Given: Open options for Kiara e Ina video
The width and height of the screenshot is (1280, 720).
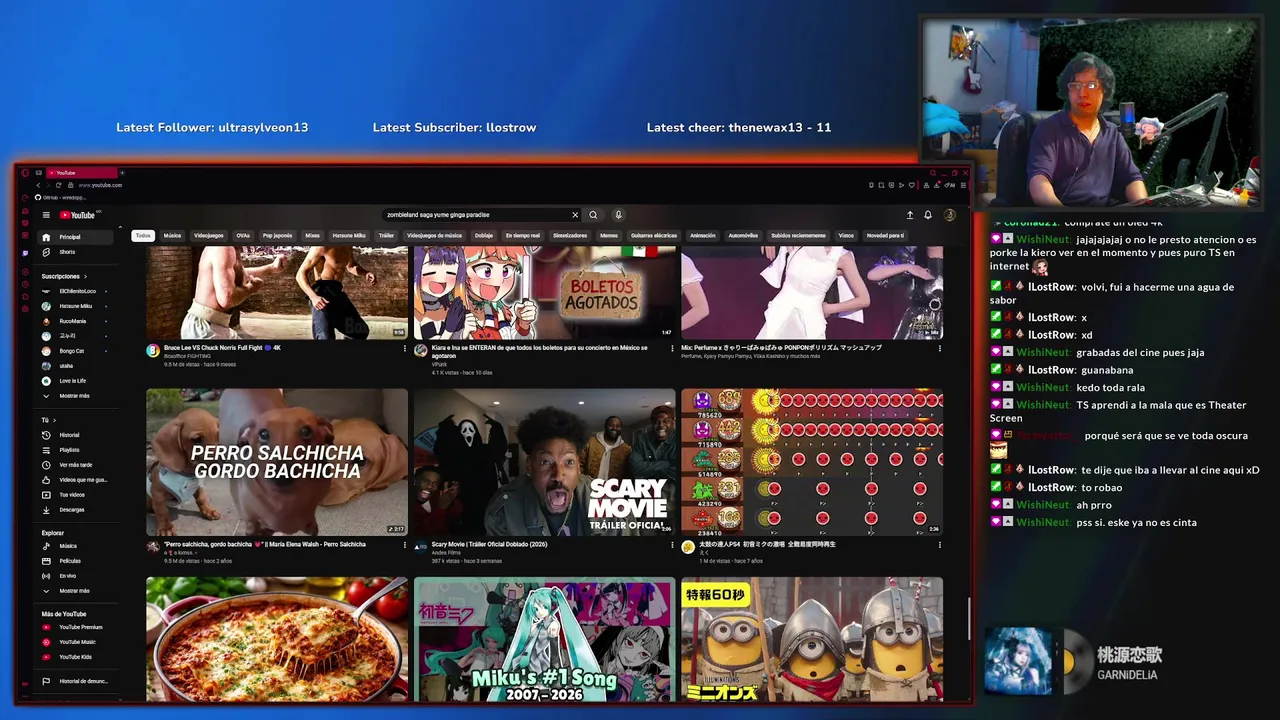Looking at the screenshot, I should (x=672, y=348).
